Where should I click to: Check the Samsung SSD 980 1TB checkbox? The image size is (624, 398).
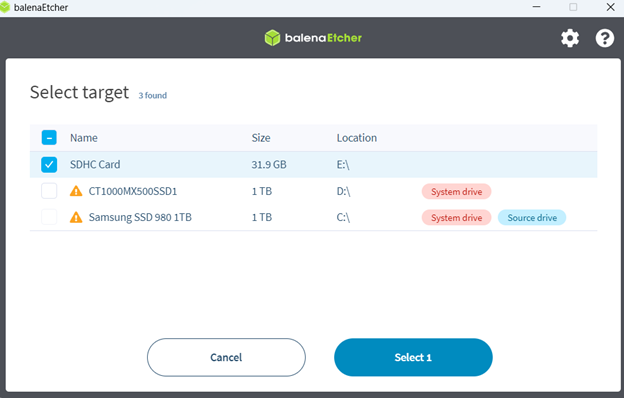tap(49, 217)
